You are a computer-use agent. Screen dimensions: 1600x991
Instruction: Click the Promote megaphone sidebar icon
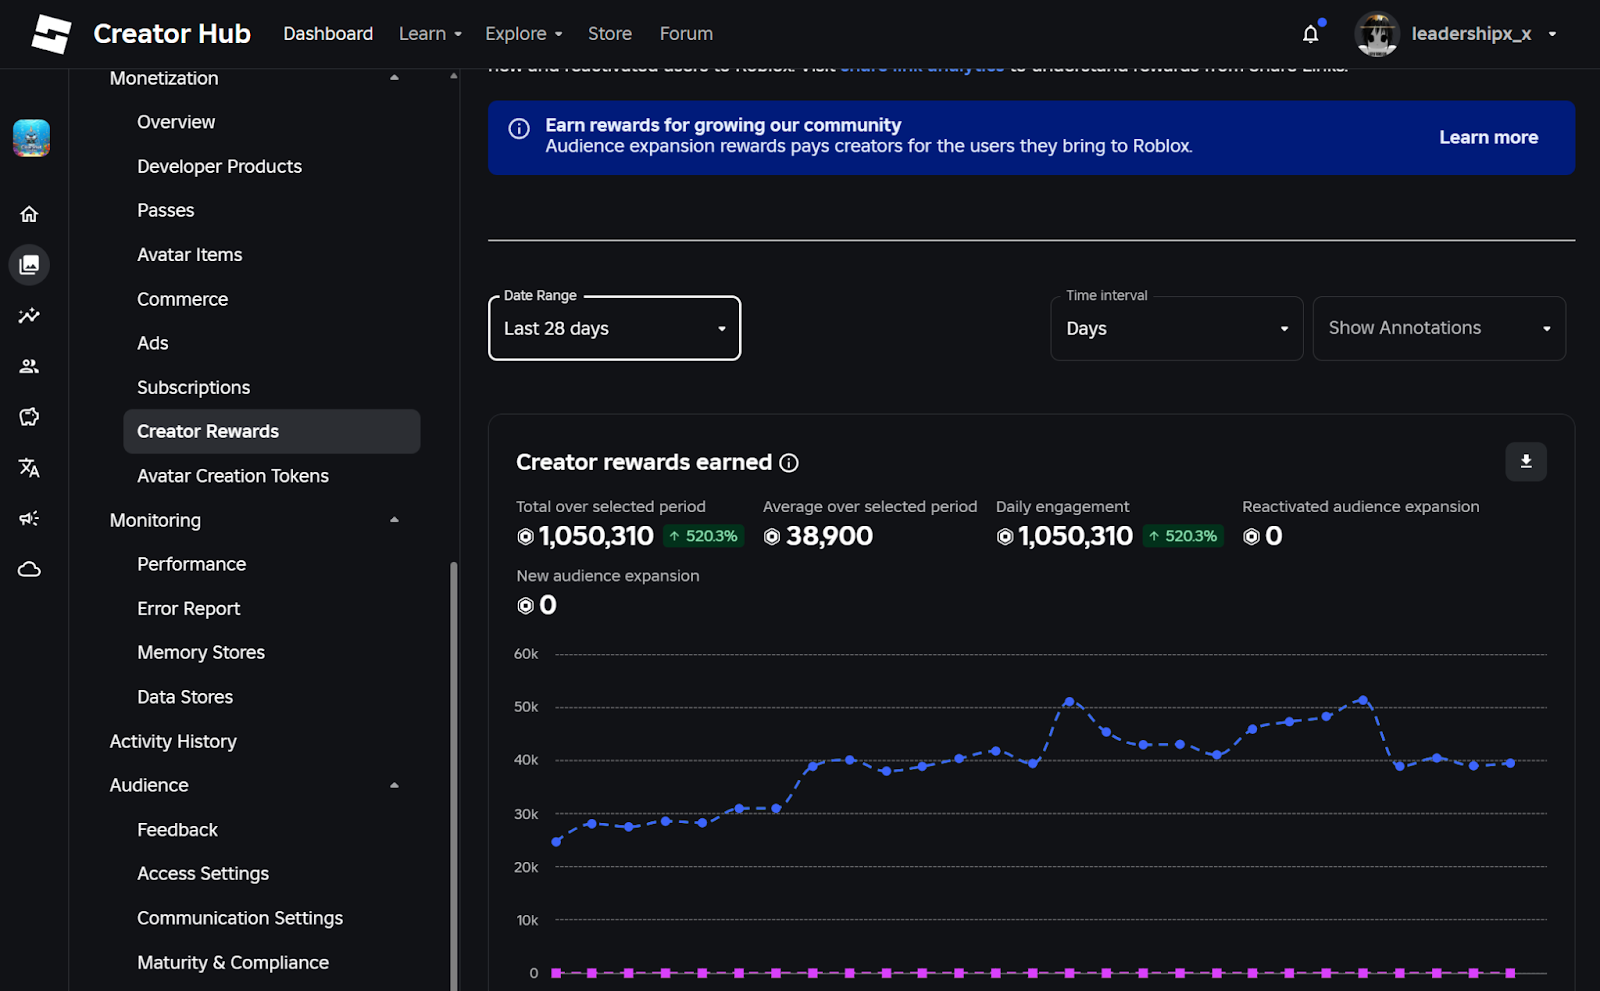click(x=29, y=518)
